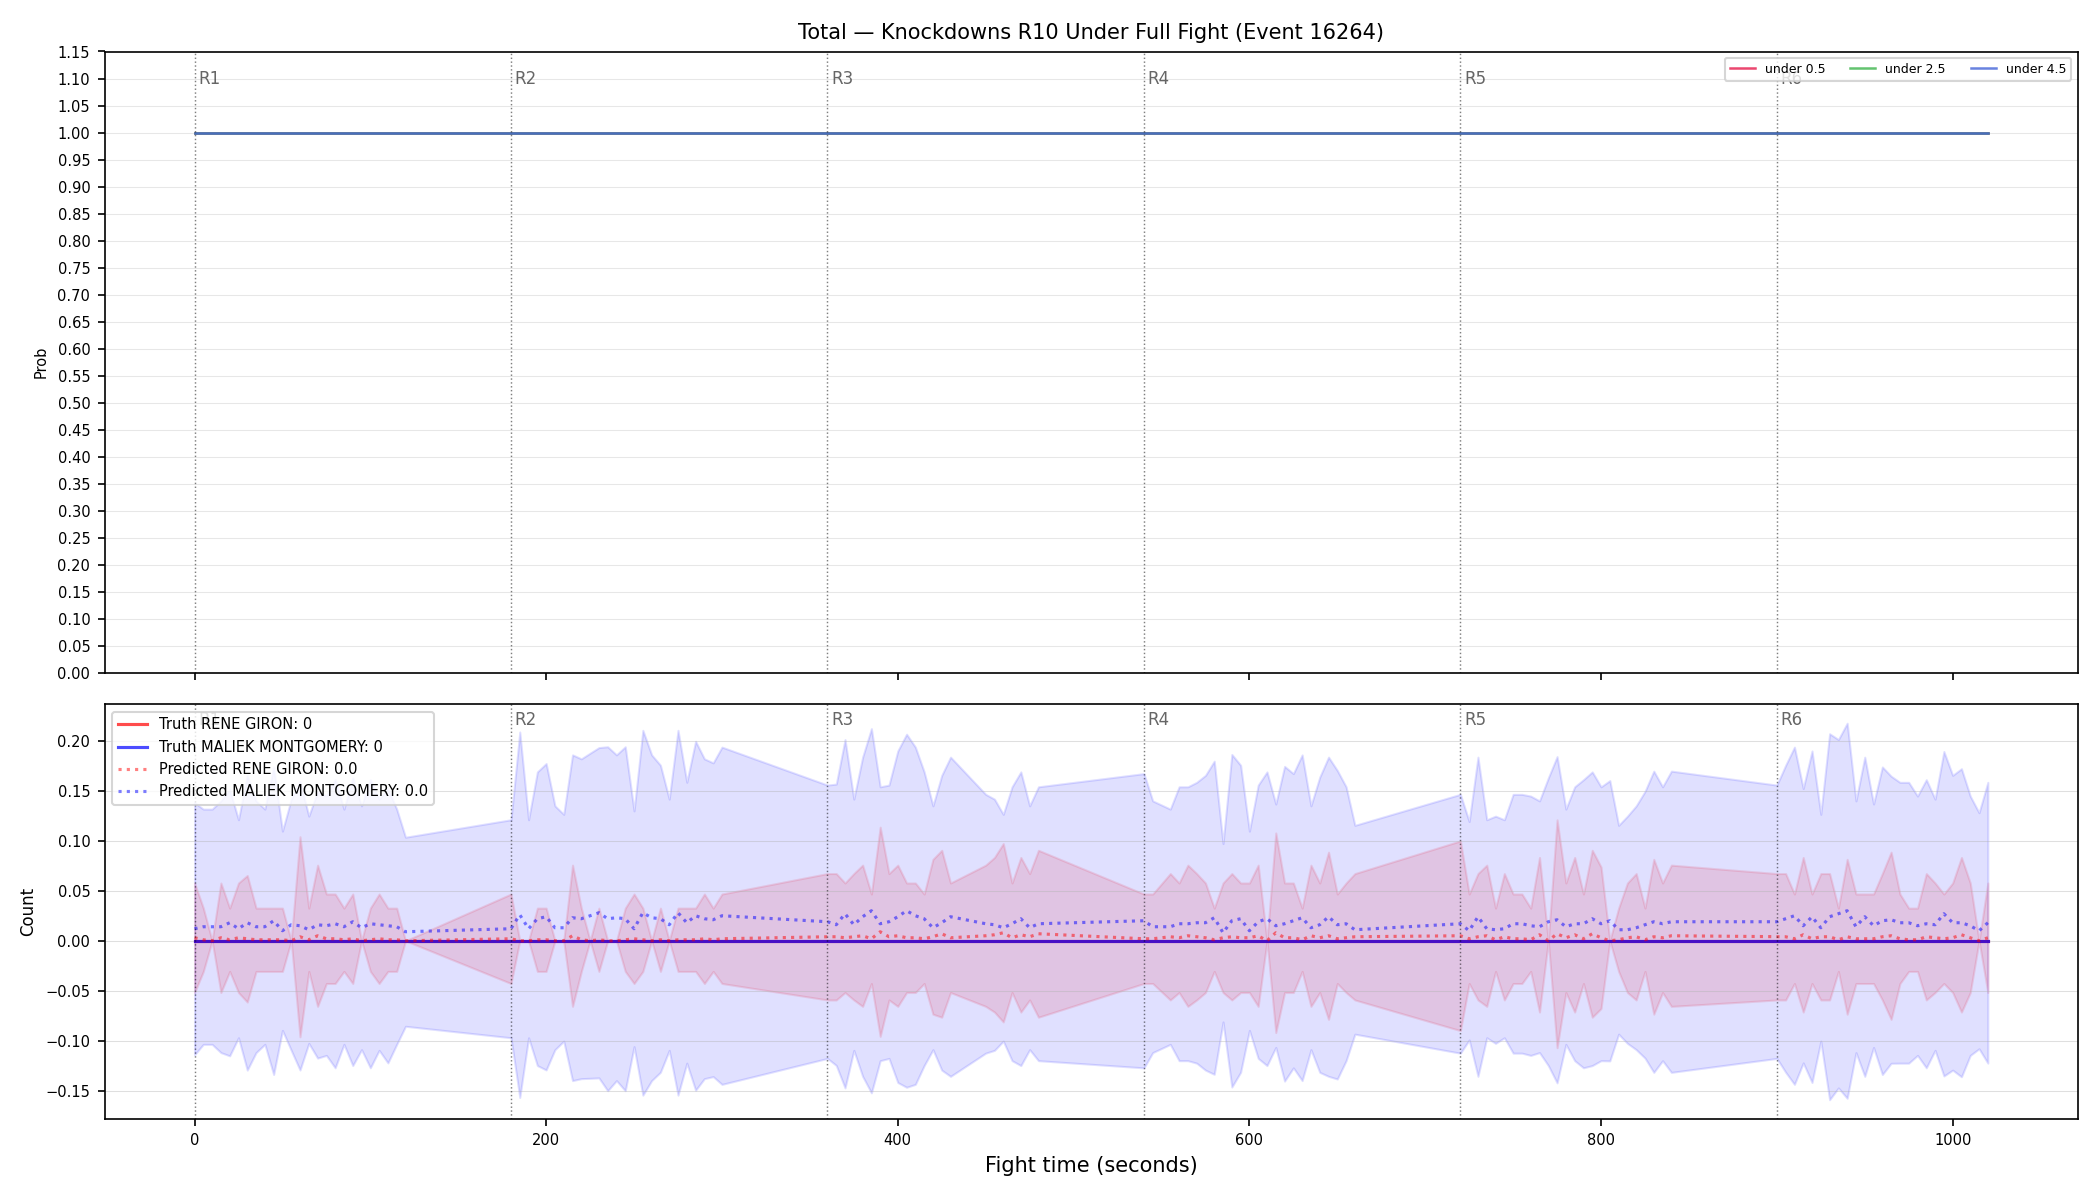The height and width of the screenshot is (1200, 2100).
Task: Click the −0.10 tick label on the Count axis
Action: 68,1042
